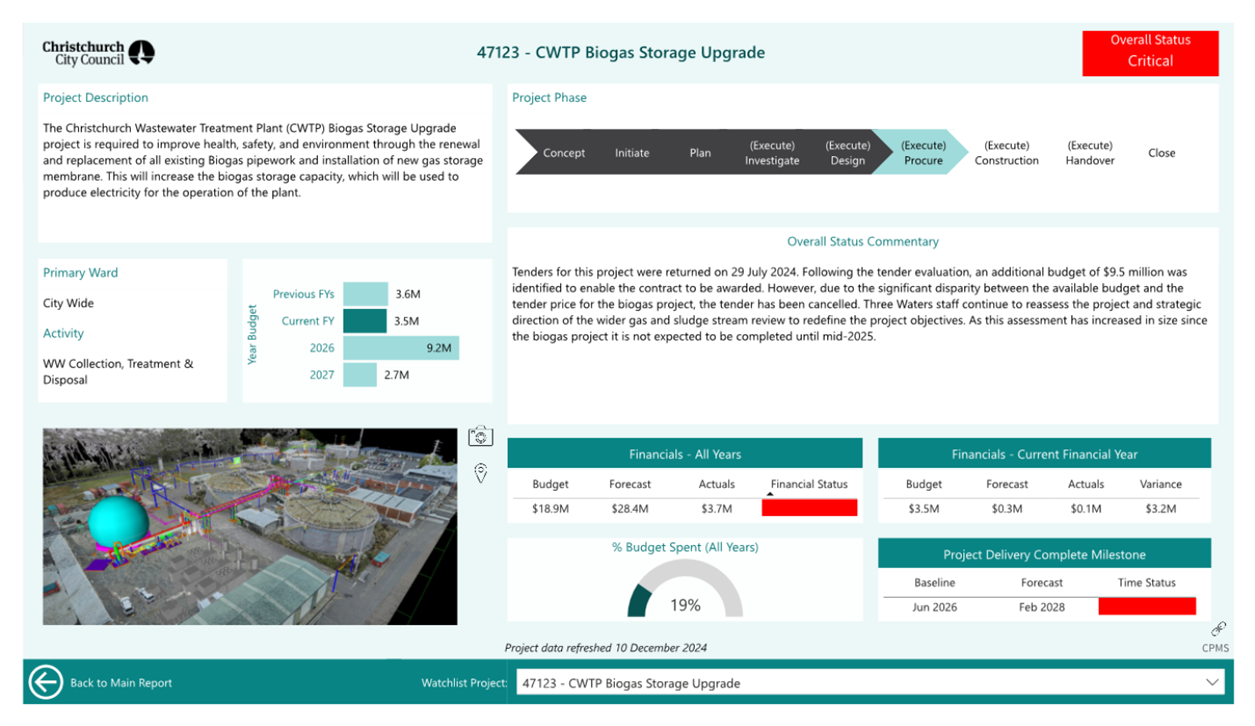Click the % Budget Spent (All Years) title
This screenshot has width=1255, height=726.
[685, 547]
